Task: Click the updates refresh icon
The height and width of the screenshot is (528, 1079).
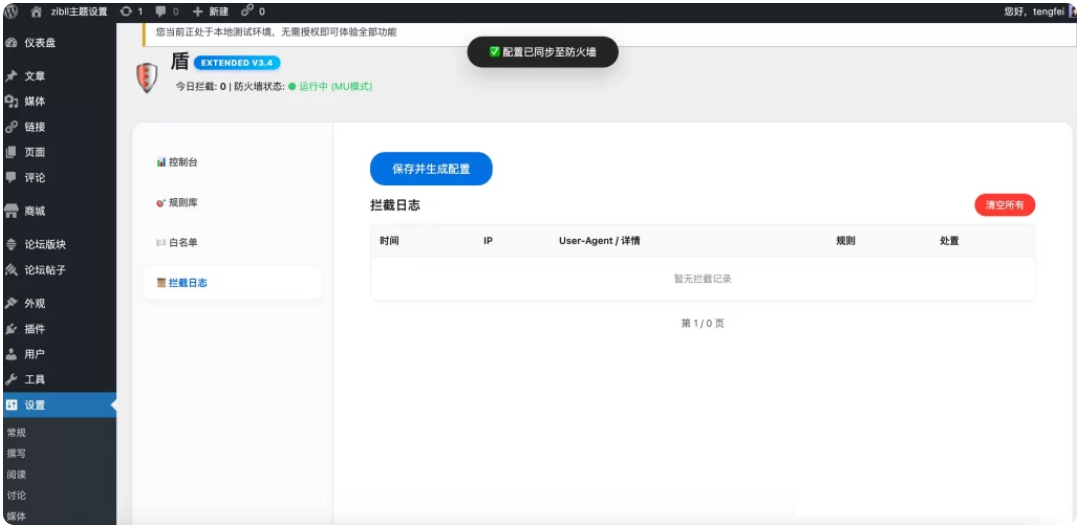Action: point(126,11)
